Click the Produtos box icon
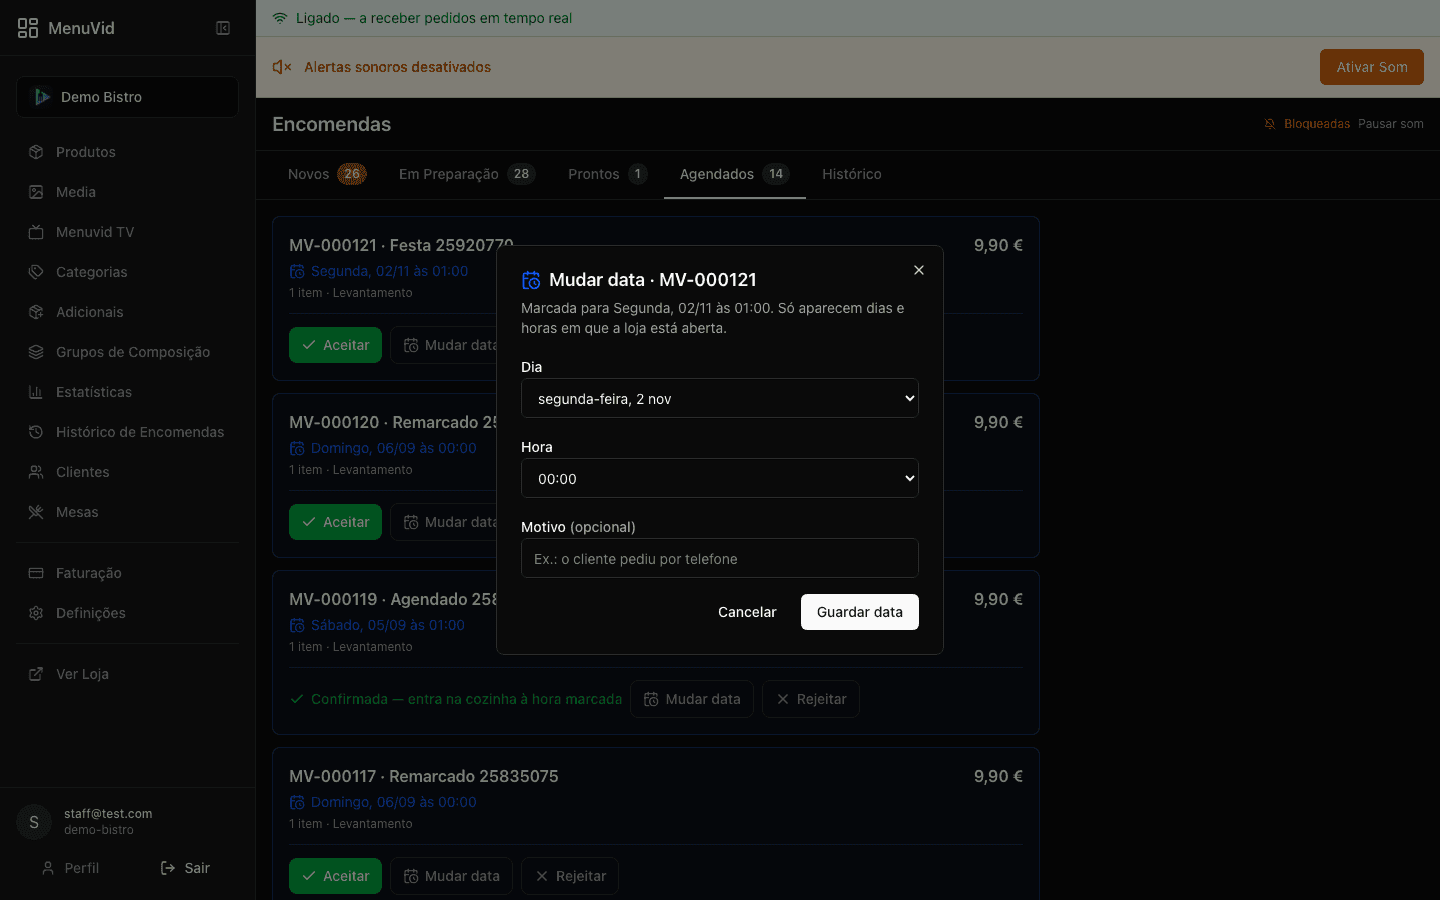The height and width of the screenshot is (900, 1440). tap(36, 152)
